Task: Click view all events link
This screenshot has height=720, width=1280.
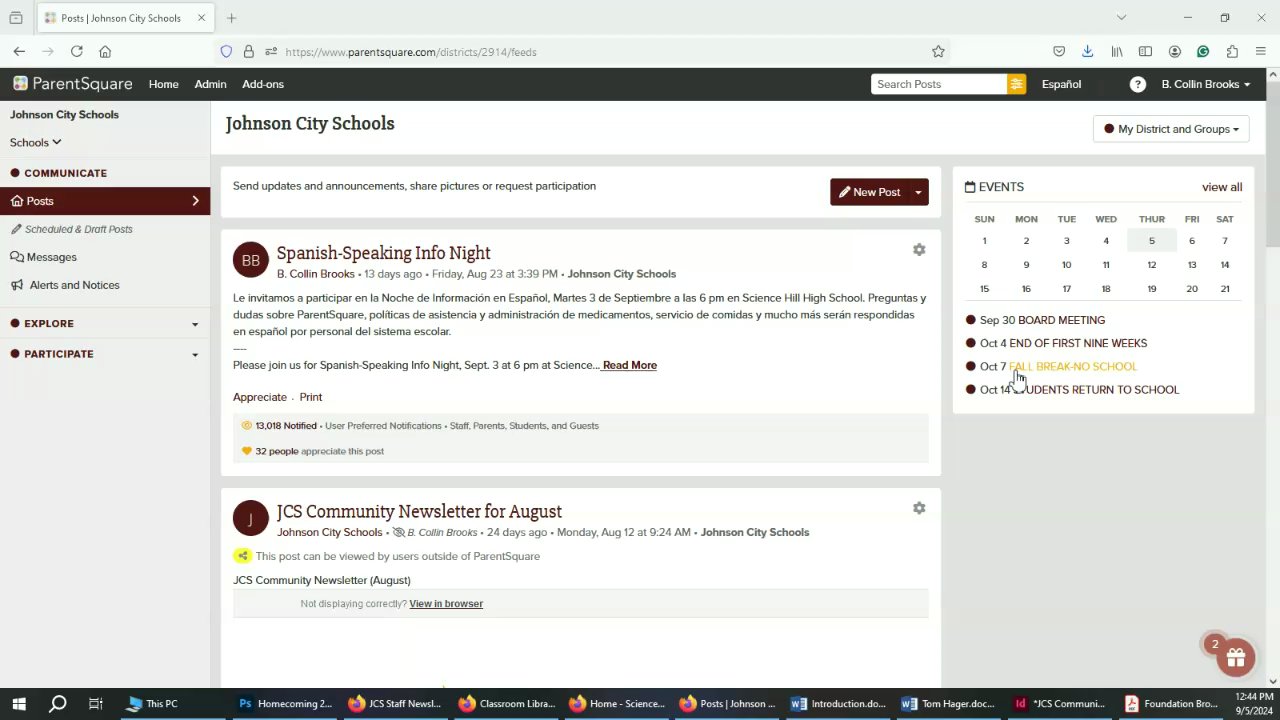Action: pyautogui.click(x=1222, y=187)
